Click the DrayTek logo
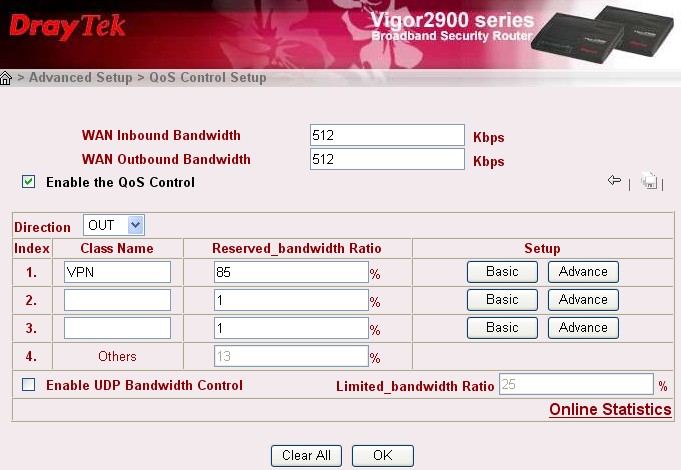Screen dimensions: 681x470 click(x=67, y=27)
